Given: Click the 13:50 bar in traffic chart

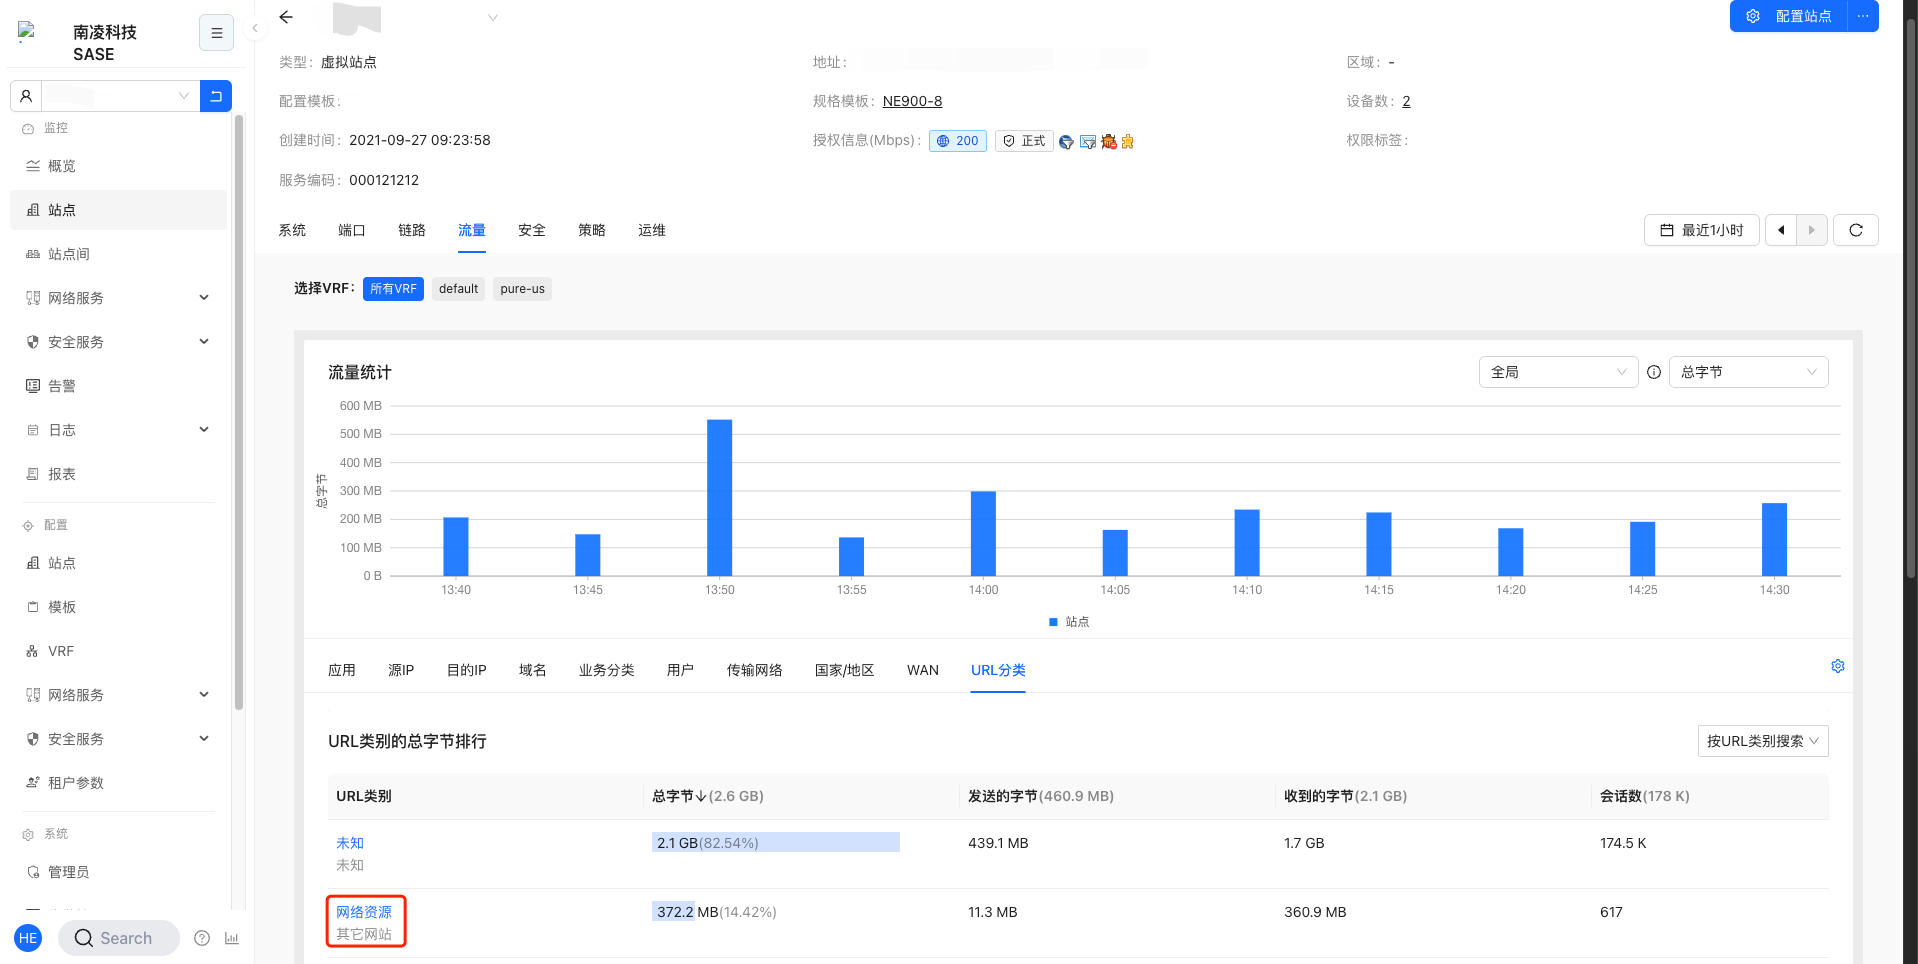Looking at the screenshot, I should [x=719, y=497].
